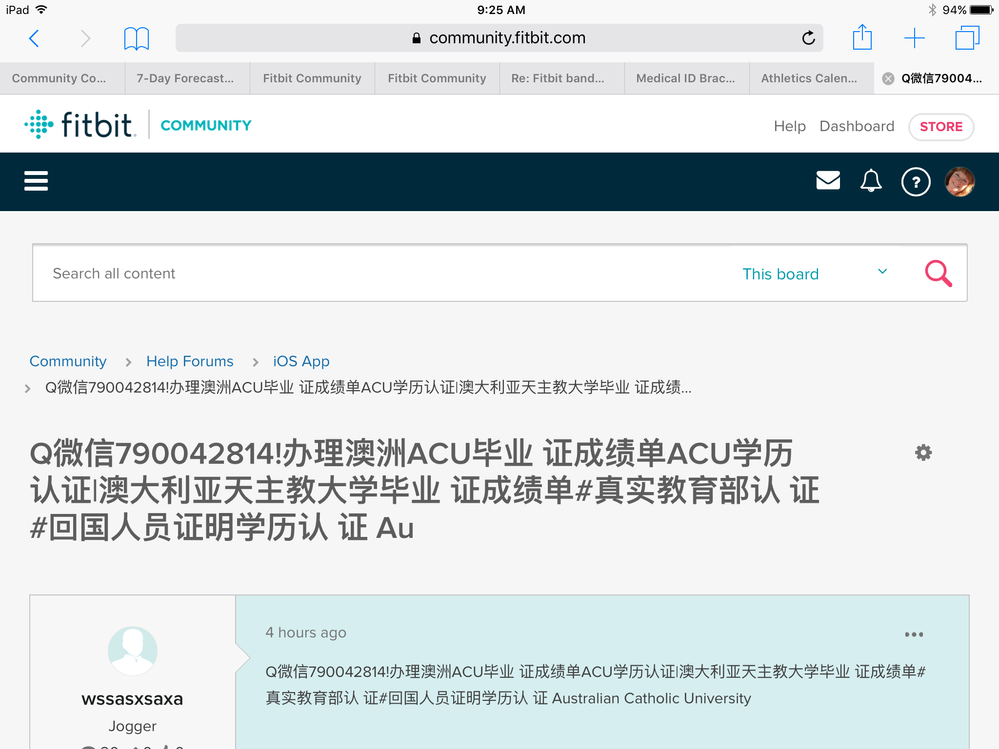Show all tabs overview icon
999x749 pixels.
967,38
